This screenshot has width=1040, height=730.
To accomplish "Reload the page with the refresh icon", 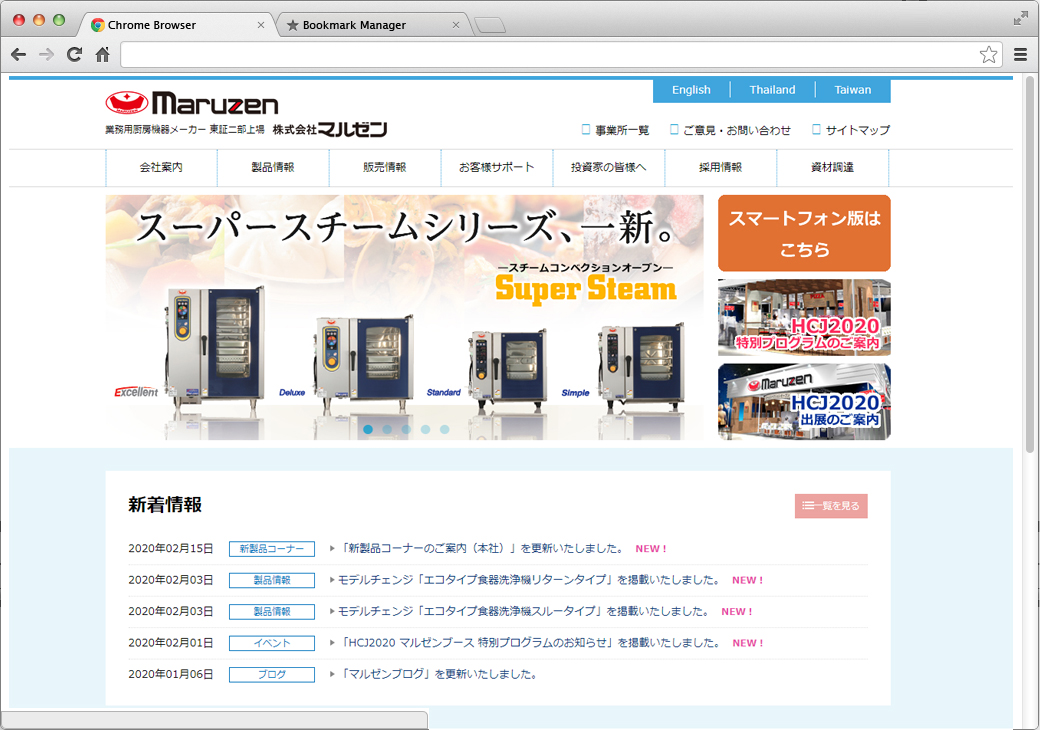I will [74, 55].
